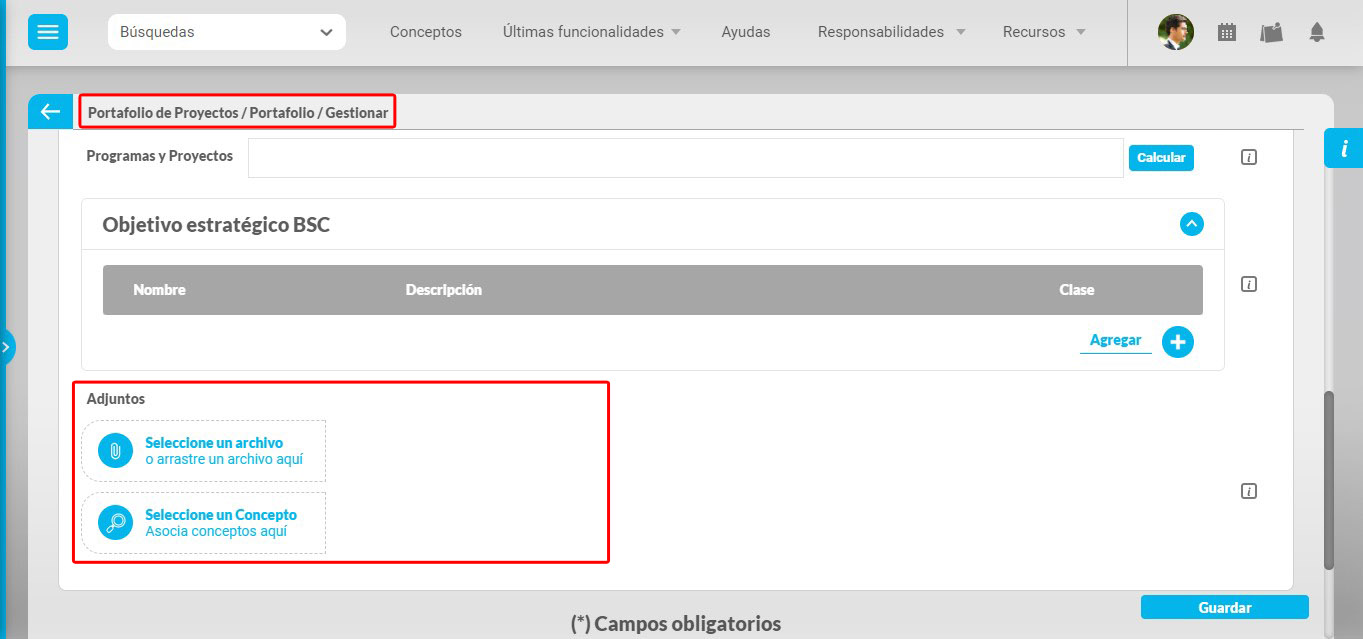Click the back arrow button
Viewport: 1363px width, 639px height.
[50, 112]
